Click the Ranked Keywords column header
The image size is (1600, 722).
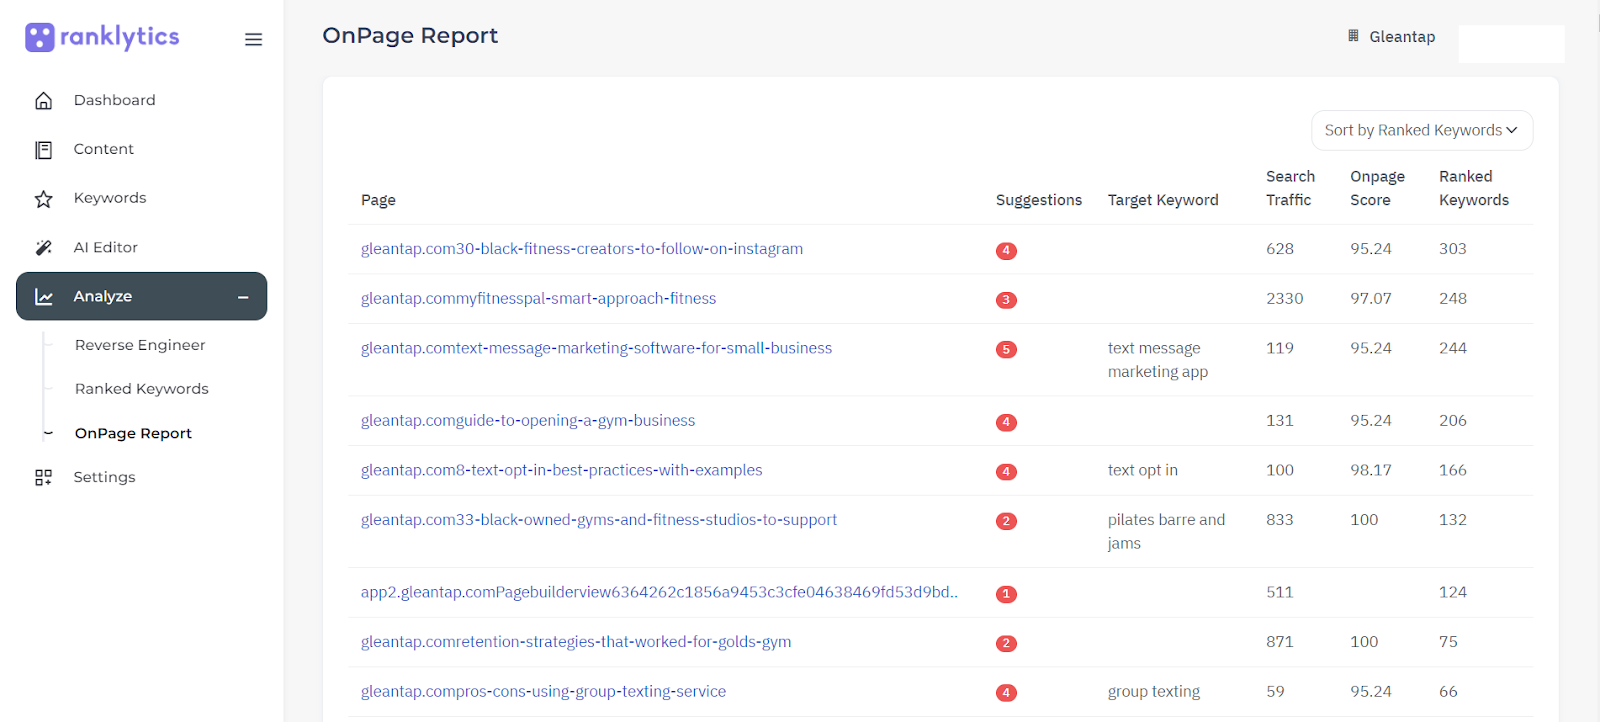1474,188
